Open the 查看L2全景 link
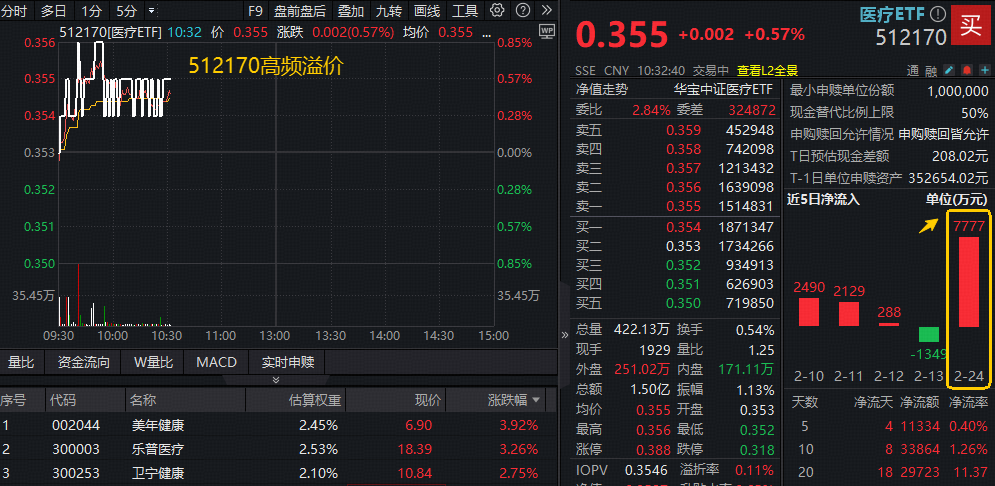The width and height of the screenshot is (995, 486). (769, 71)
